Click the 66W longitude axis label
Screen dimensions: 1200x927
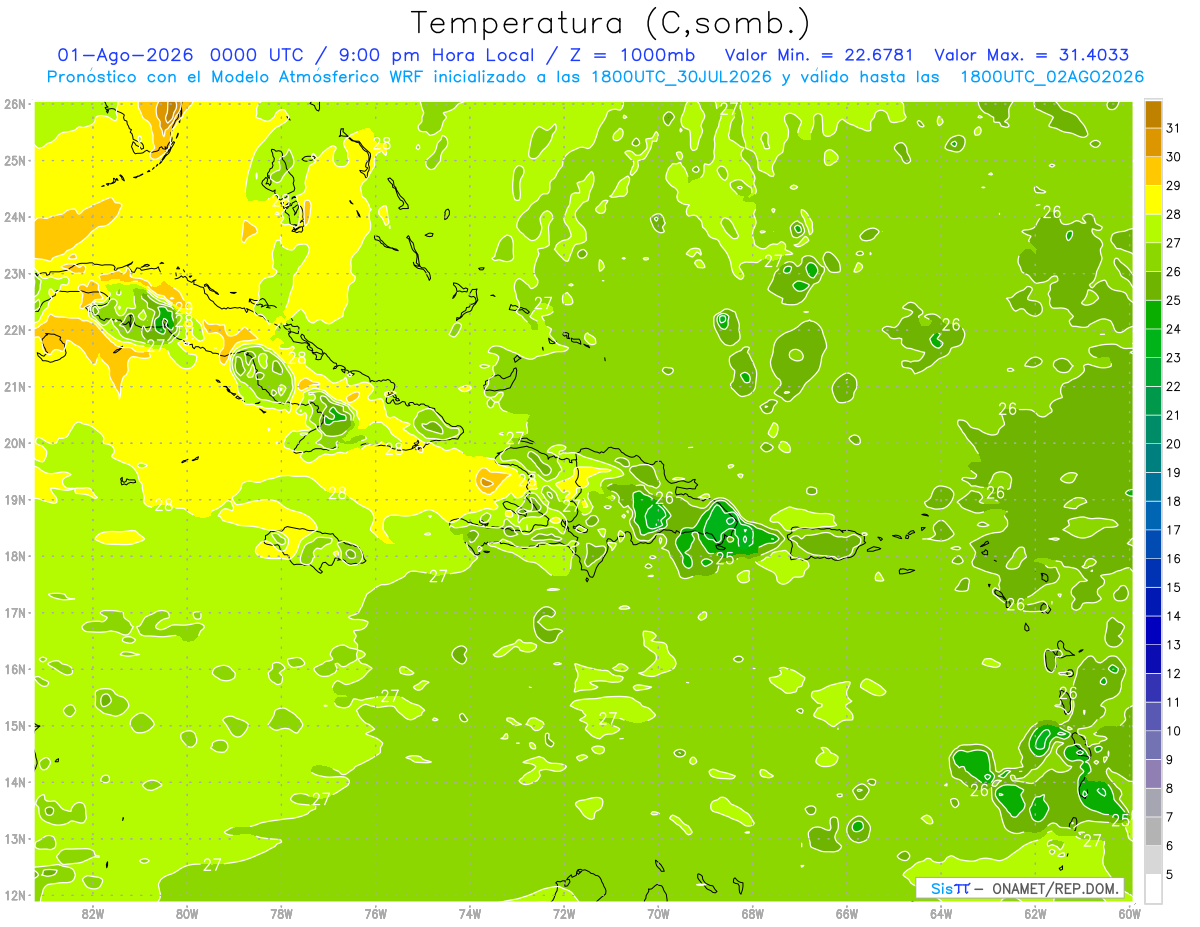pyautogui.click(x=847, y=913)
